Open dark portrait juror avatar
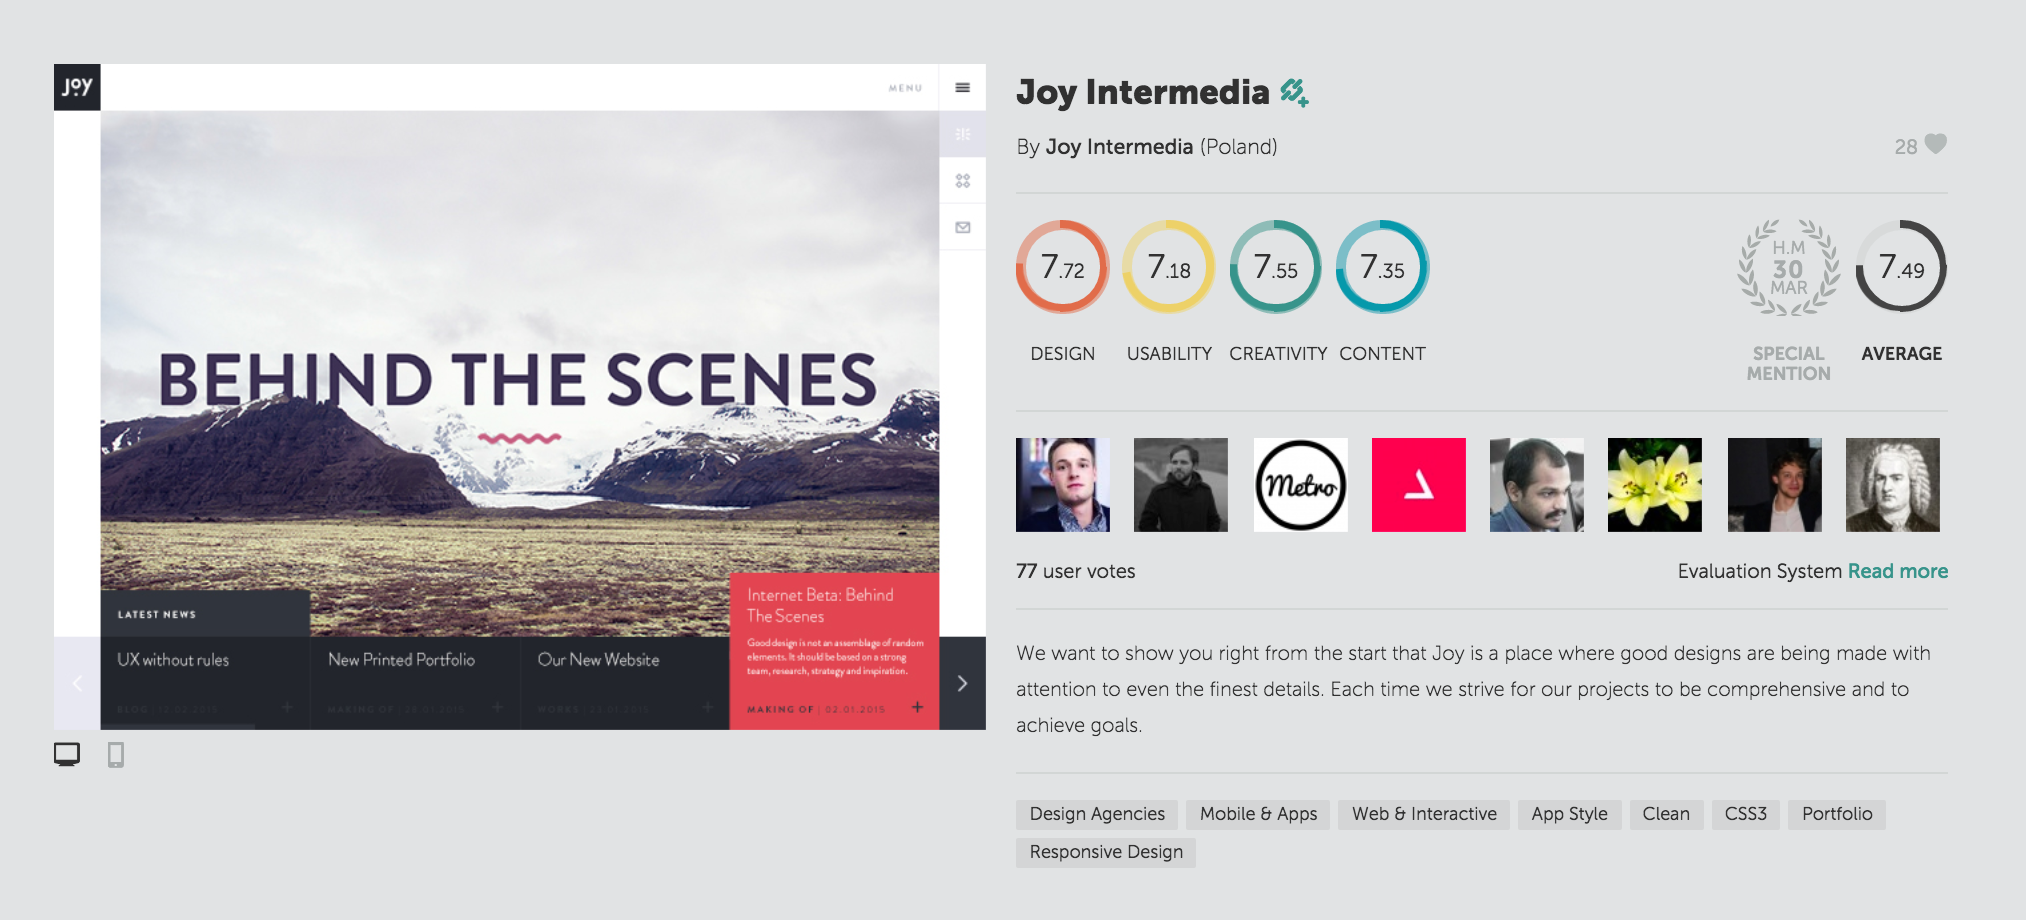 1775,485
